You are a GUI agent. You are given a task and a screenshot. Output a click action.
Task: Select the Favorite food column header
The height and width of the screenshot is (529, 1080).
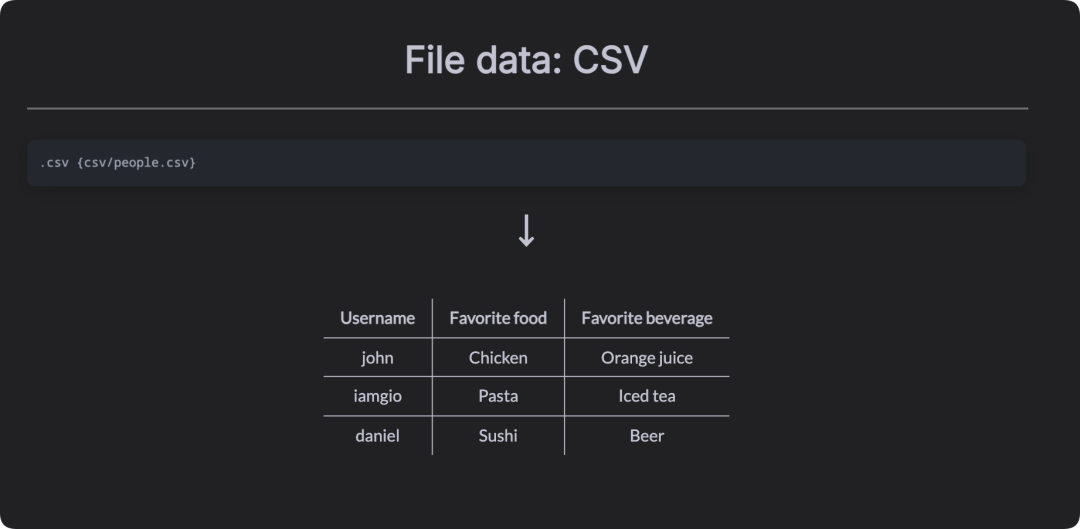[498, 318]
